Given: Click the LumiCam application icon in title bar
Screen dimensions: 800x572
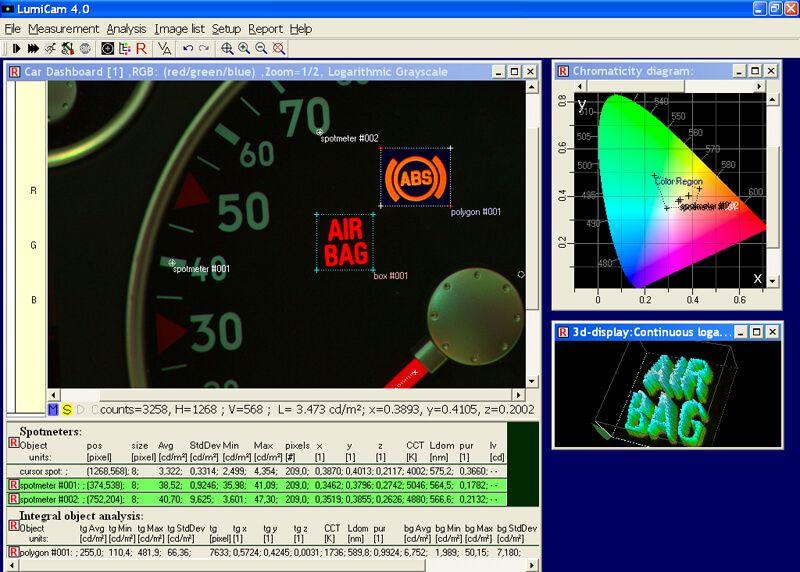Looking at the screenshot, I should click(8, 9).
